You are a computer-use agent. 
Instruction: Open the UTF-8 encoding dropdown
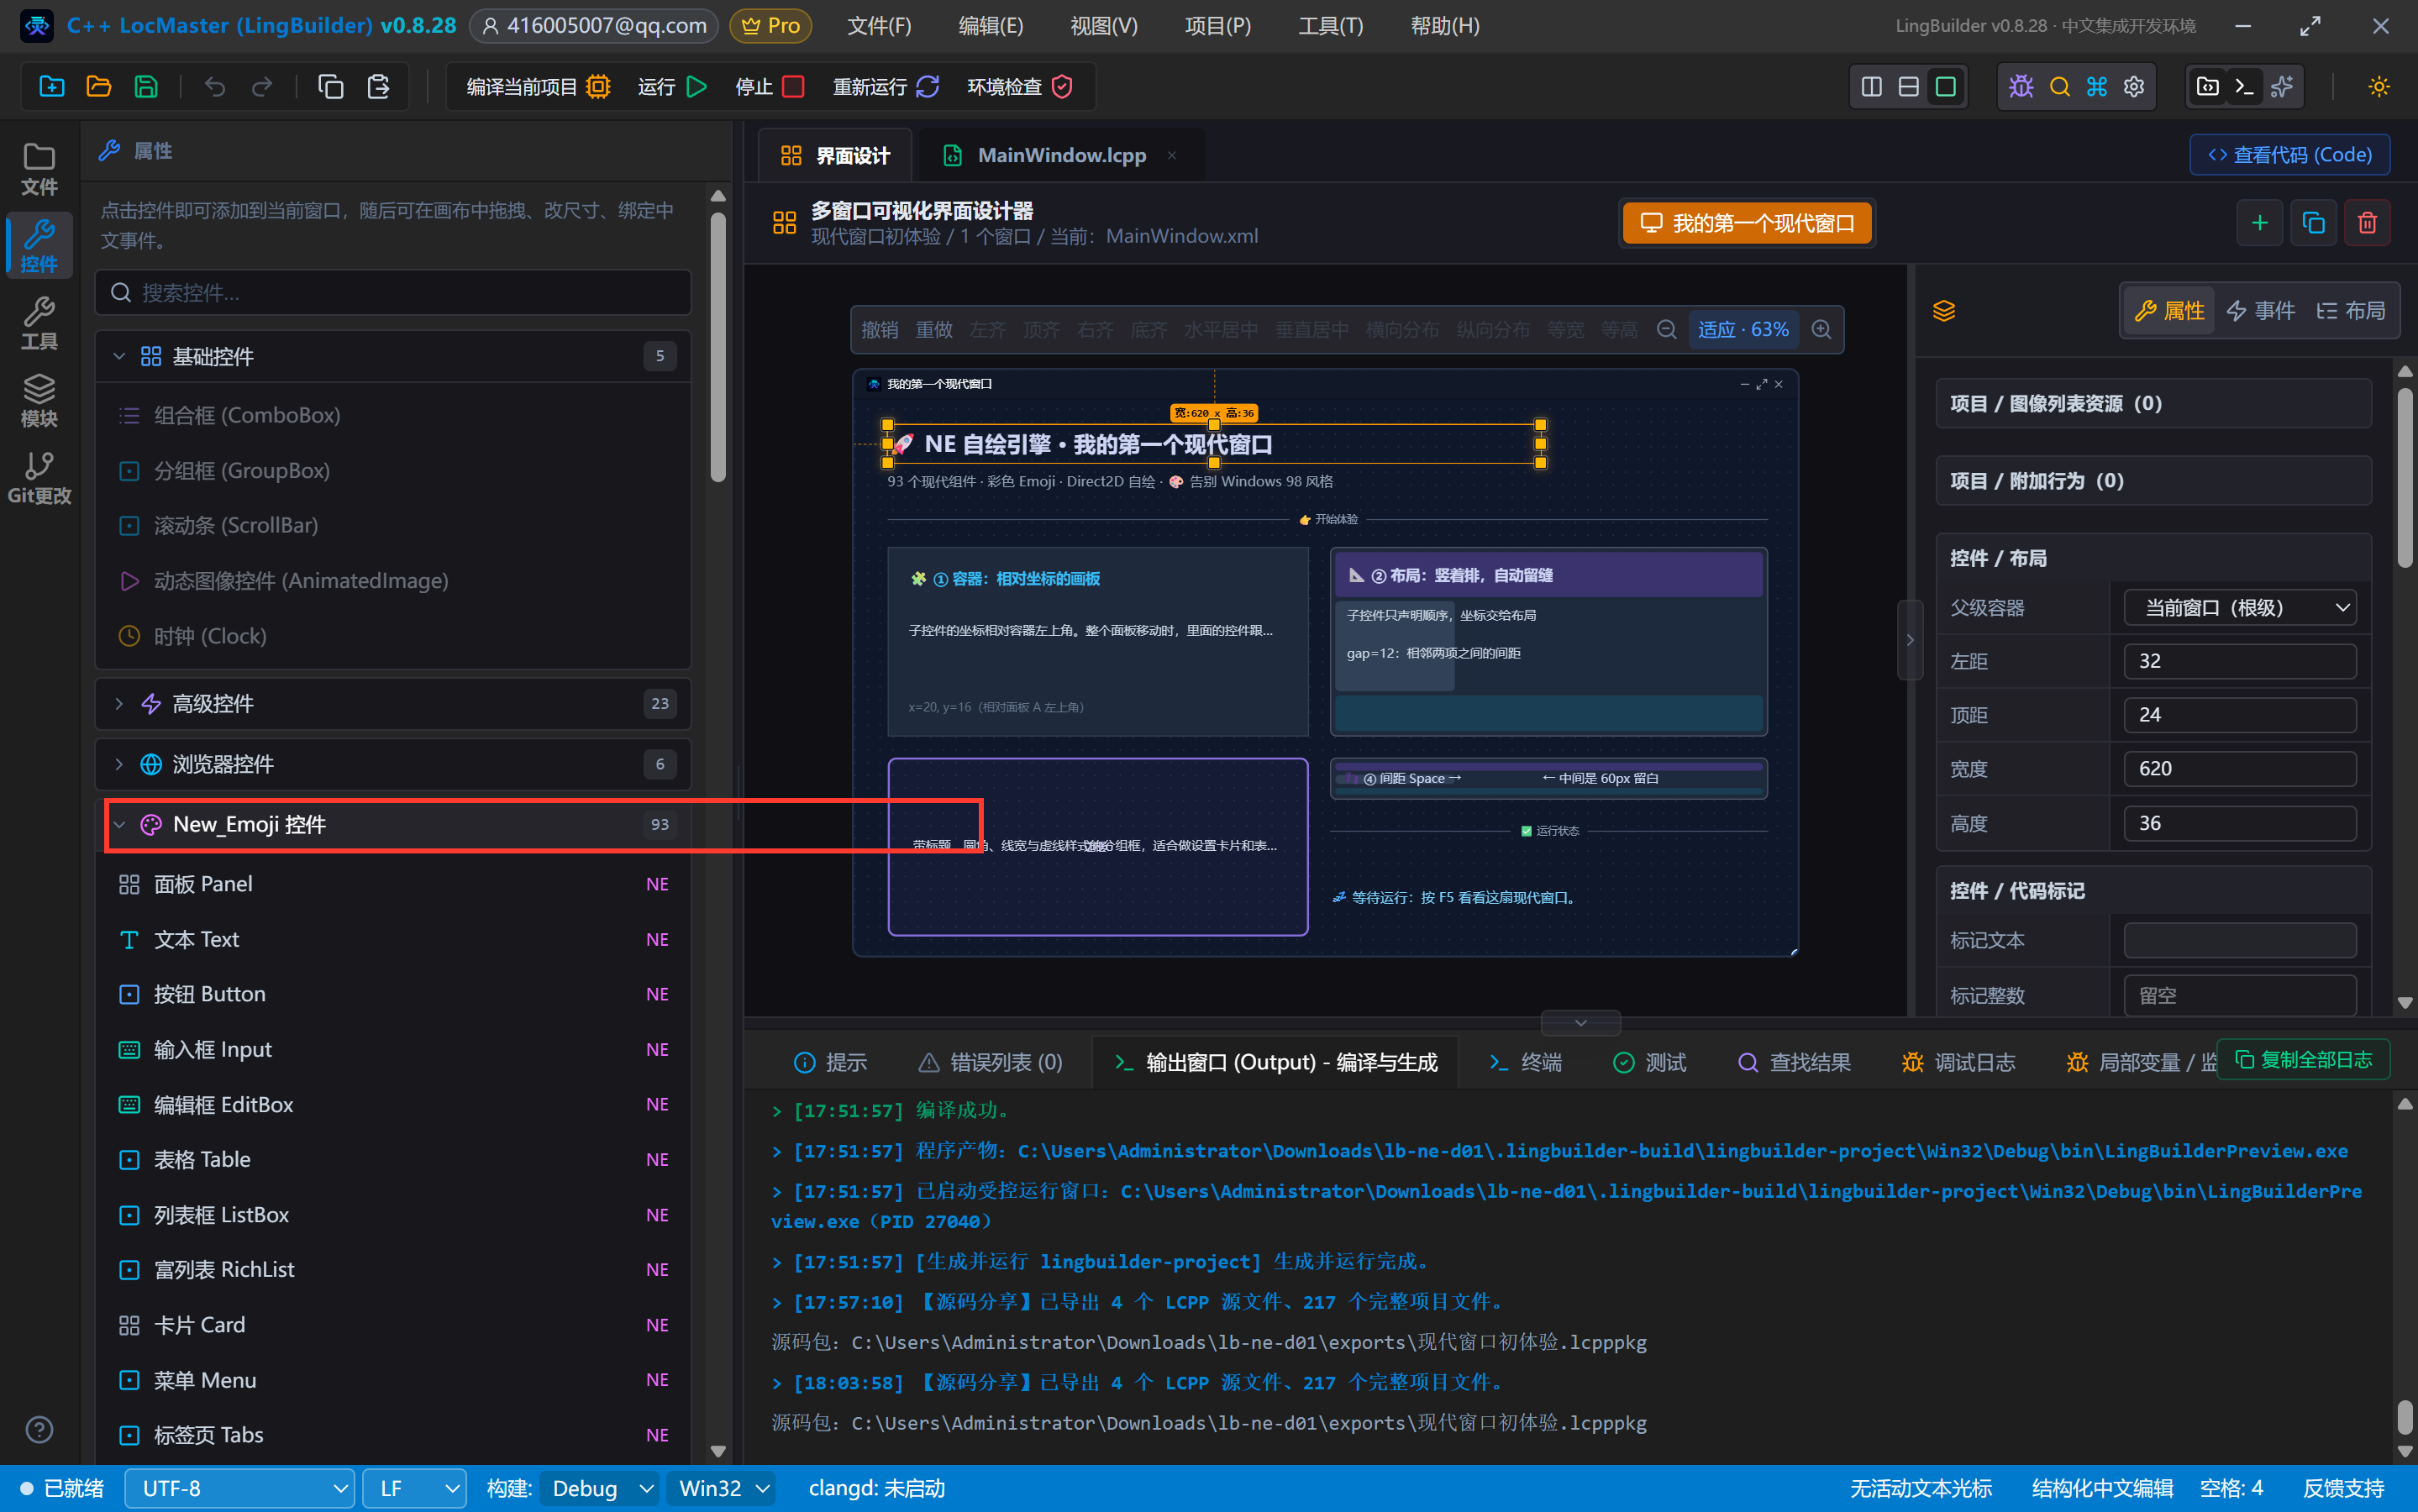coord(240,1488)
